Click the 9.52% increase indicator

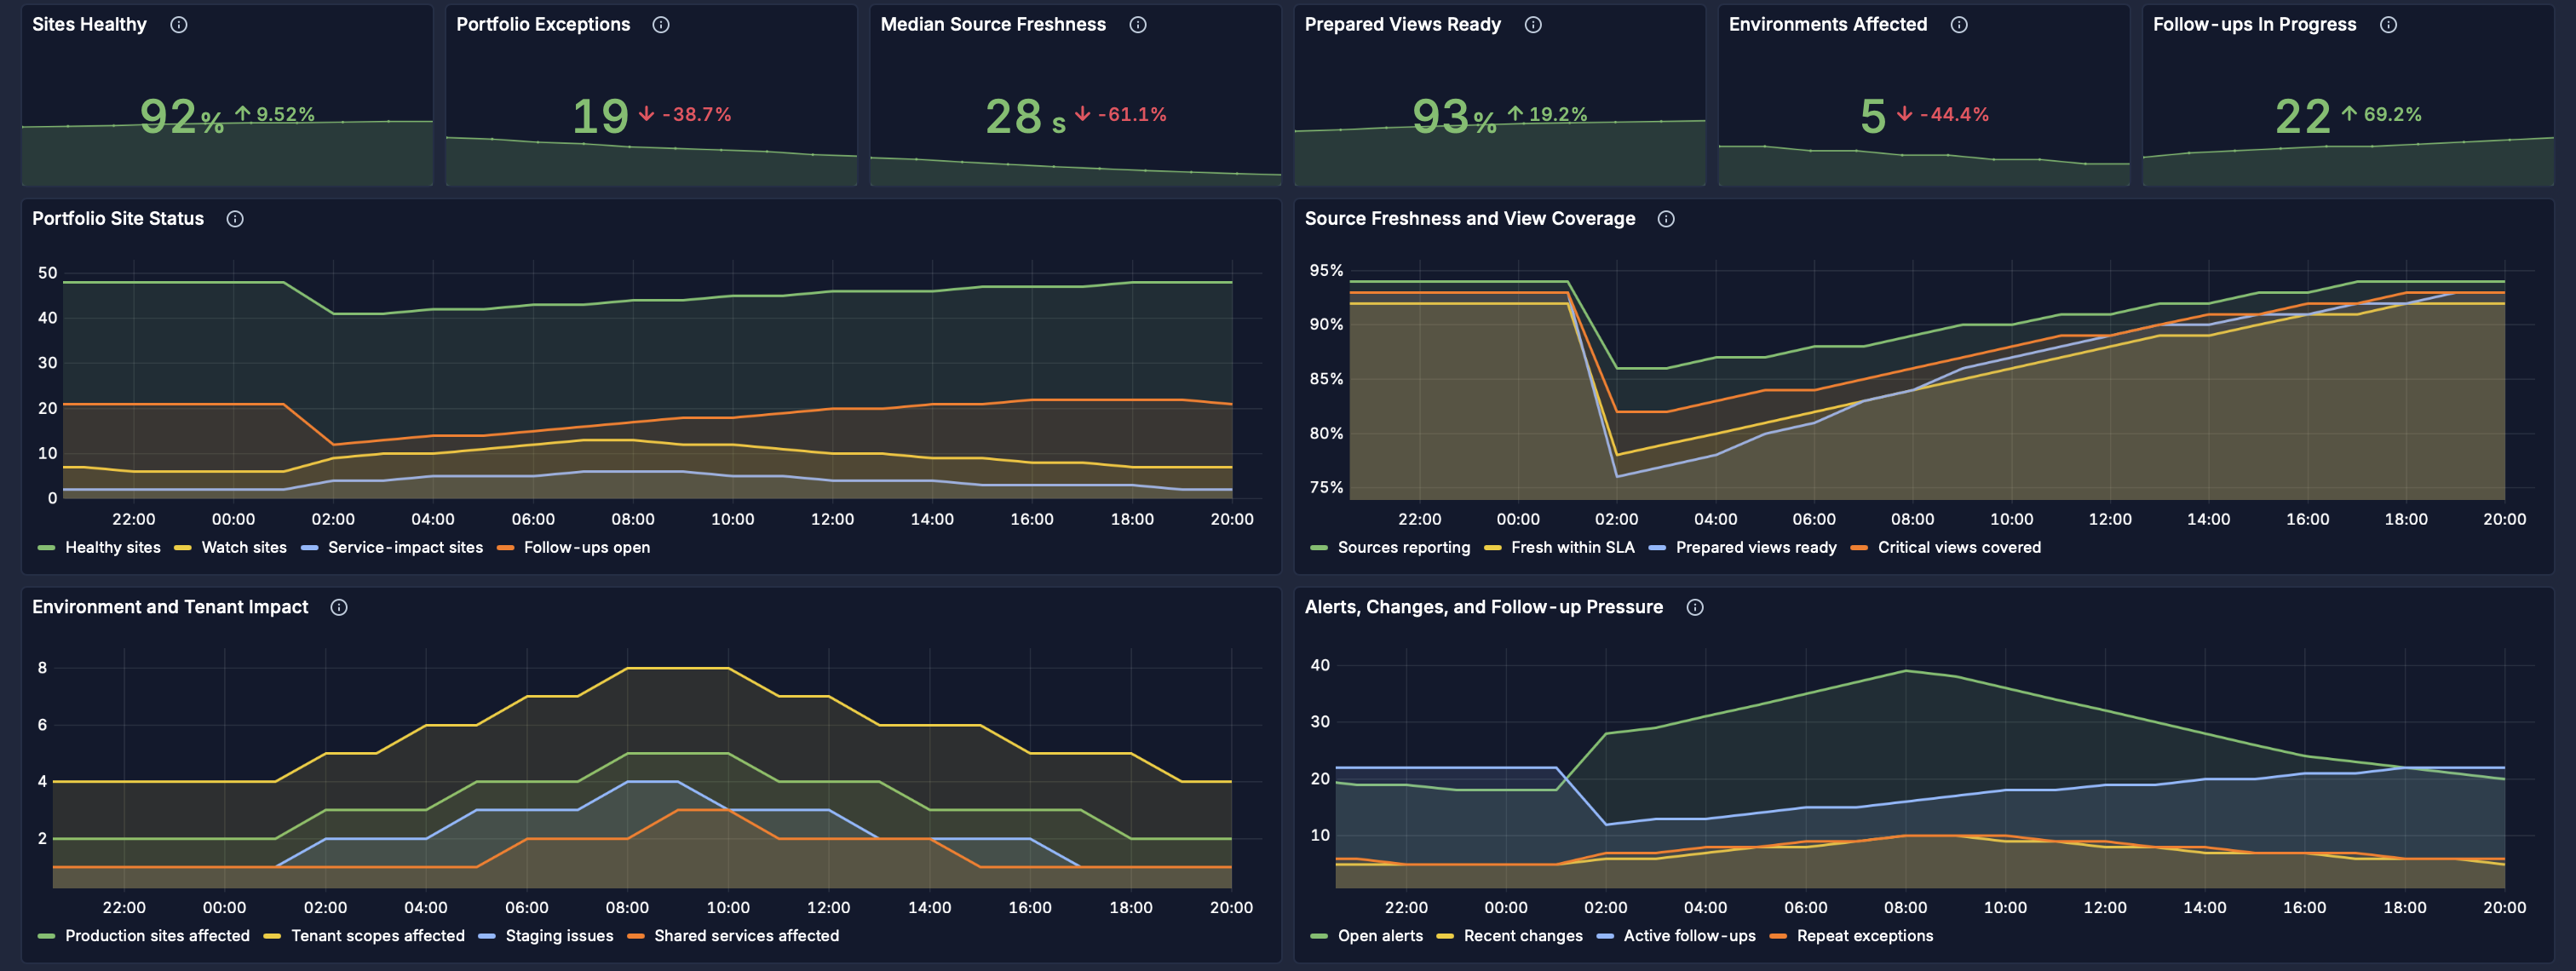coord(275,115)
